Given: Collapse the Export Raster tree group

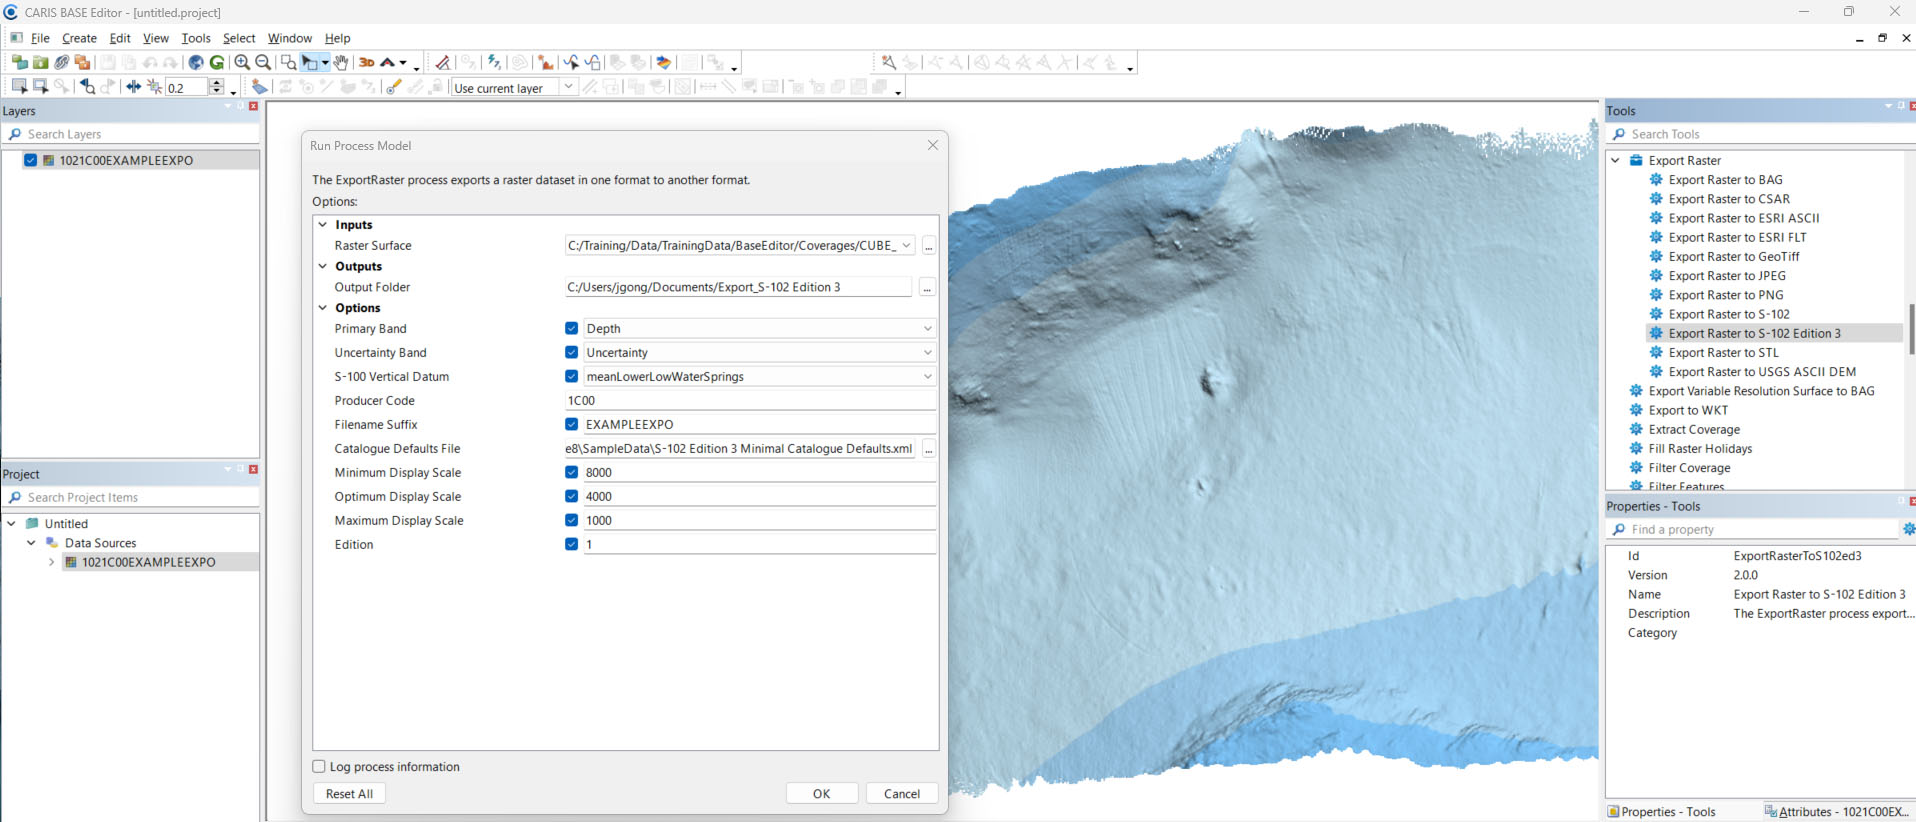Looking at the screenshot, I should 1615,160.
